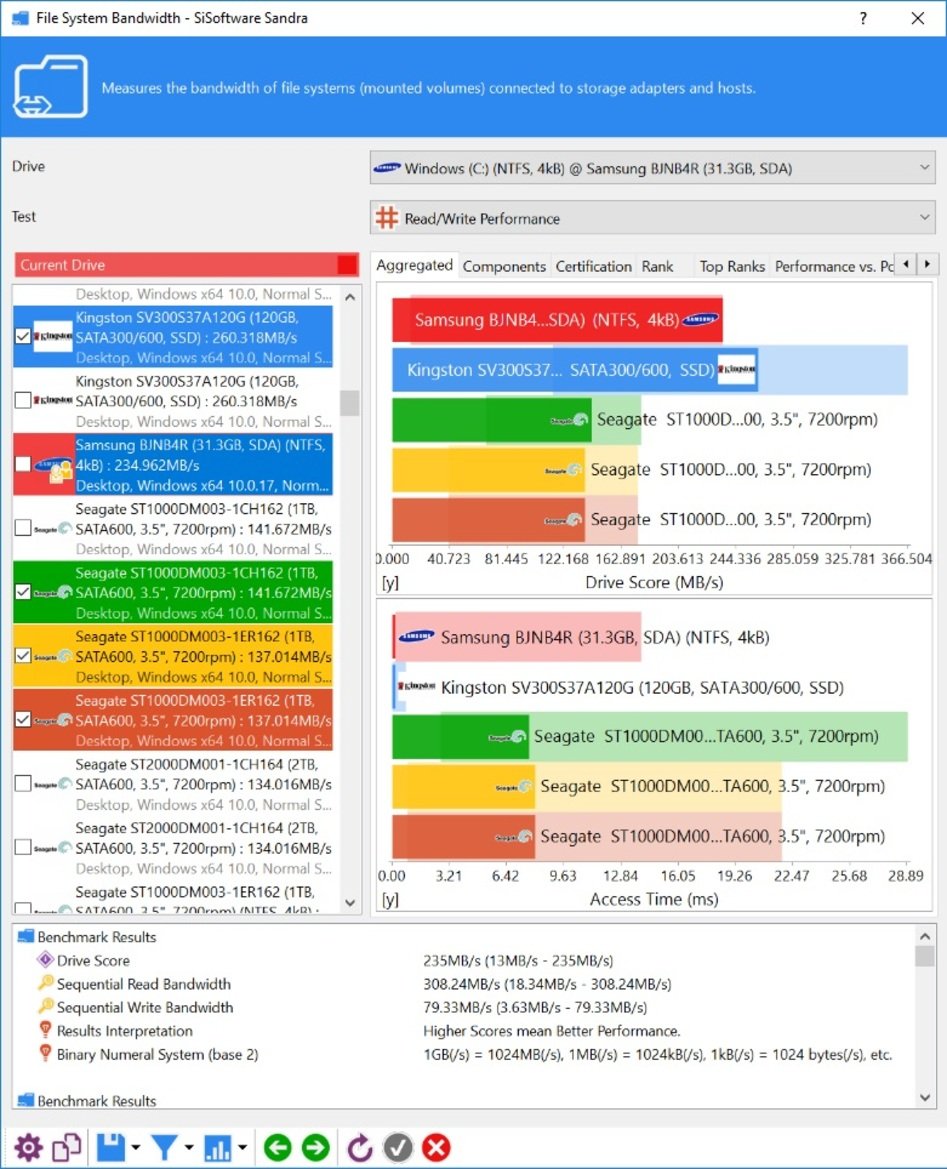Click the Access Time (ms) axis label

tap(654, 899)
